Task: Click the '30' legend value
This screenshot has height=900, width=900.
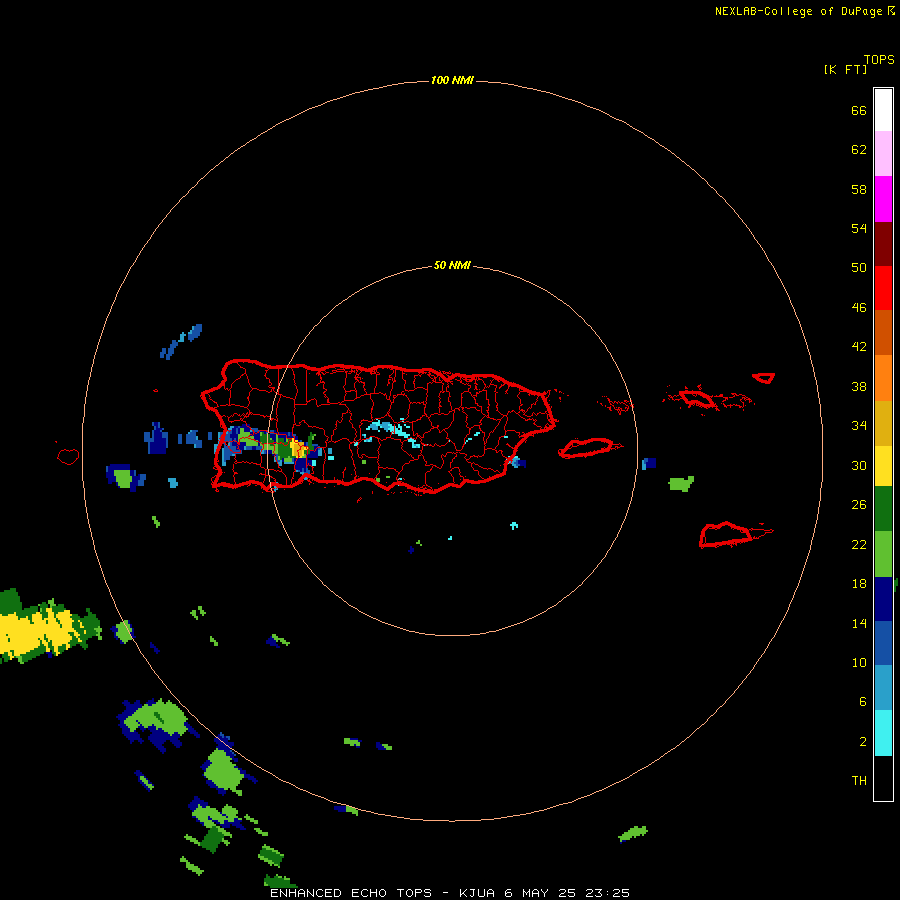Action: click(859, 465)
